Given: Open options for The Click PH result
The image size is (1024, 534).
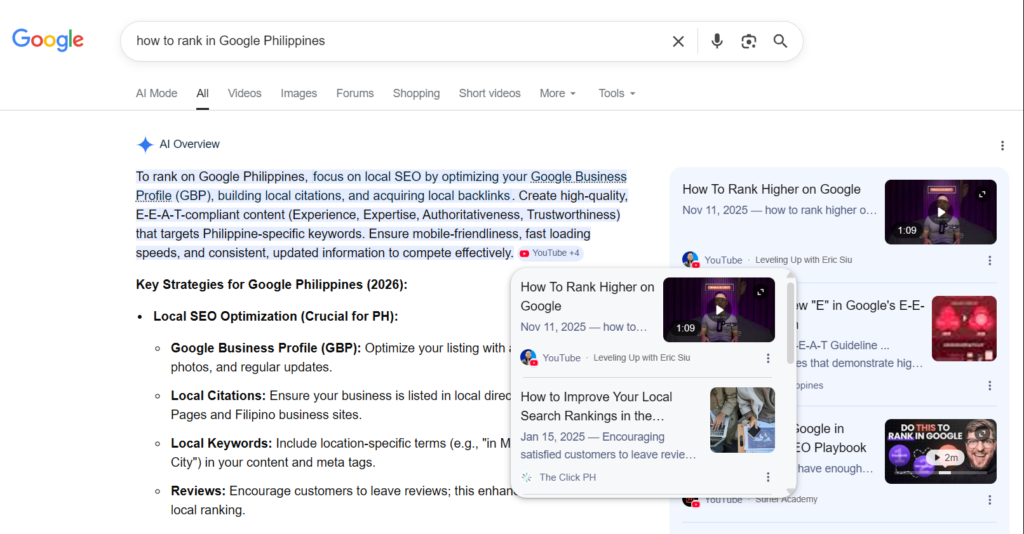Looking at the screenshot, I should [x=768, y=477].
